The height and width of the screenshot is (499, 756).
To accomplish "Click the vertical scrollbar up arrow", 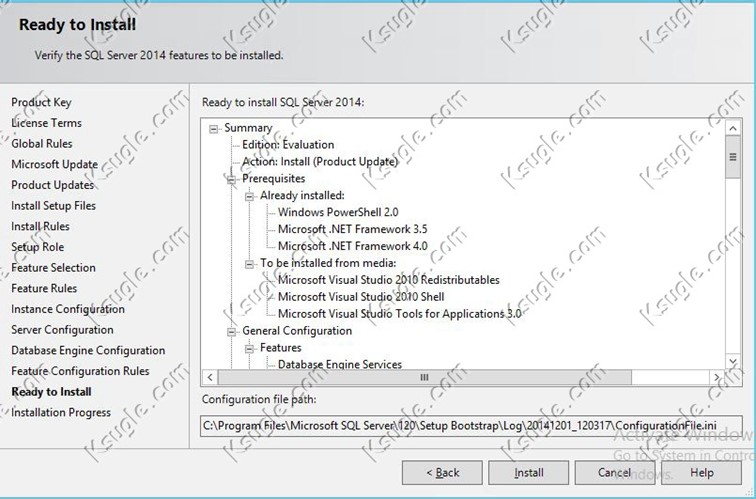I will (733, 128).
